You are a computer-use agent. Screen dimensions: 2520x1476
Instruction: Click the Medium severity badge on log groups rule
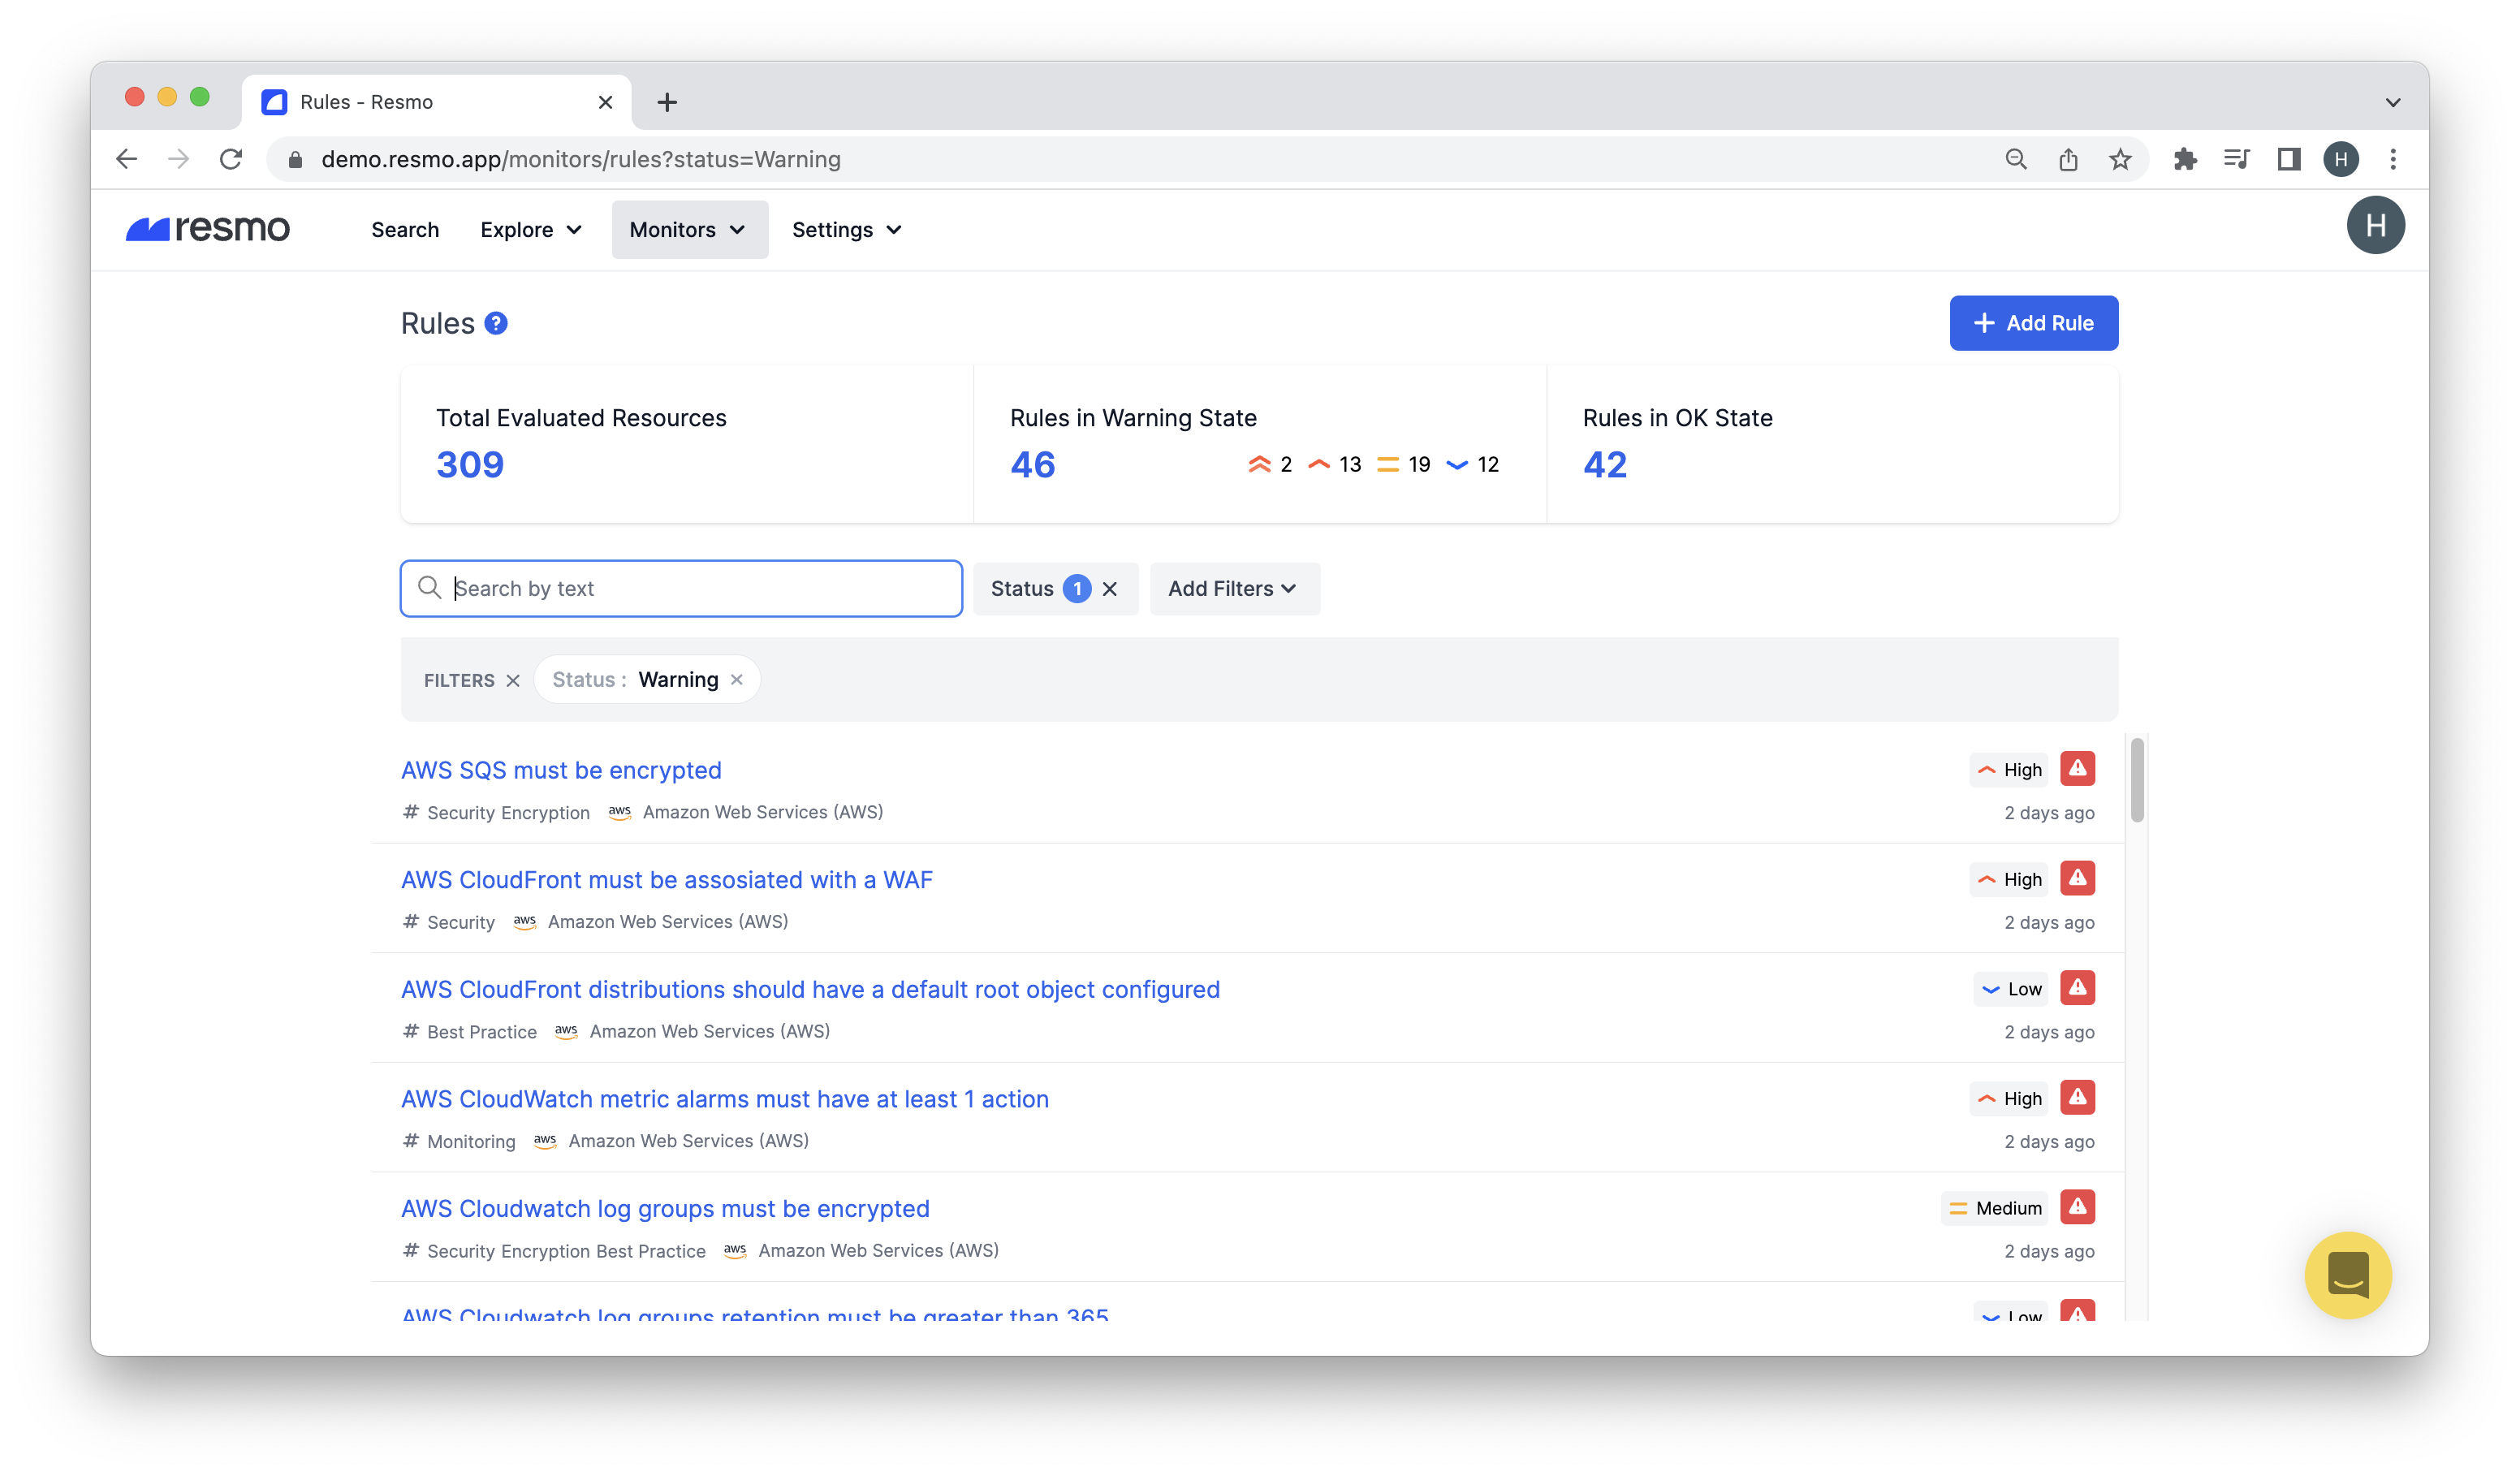(1995, 1208)
